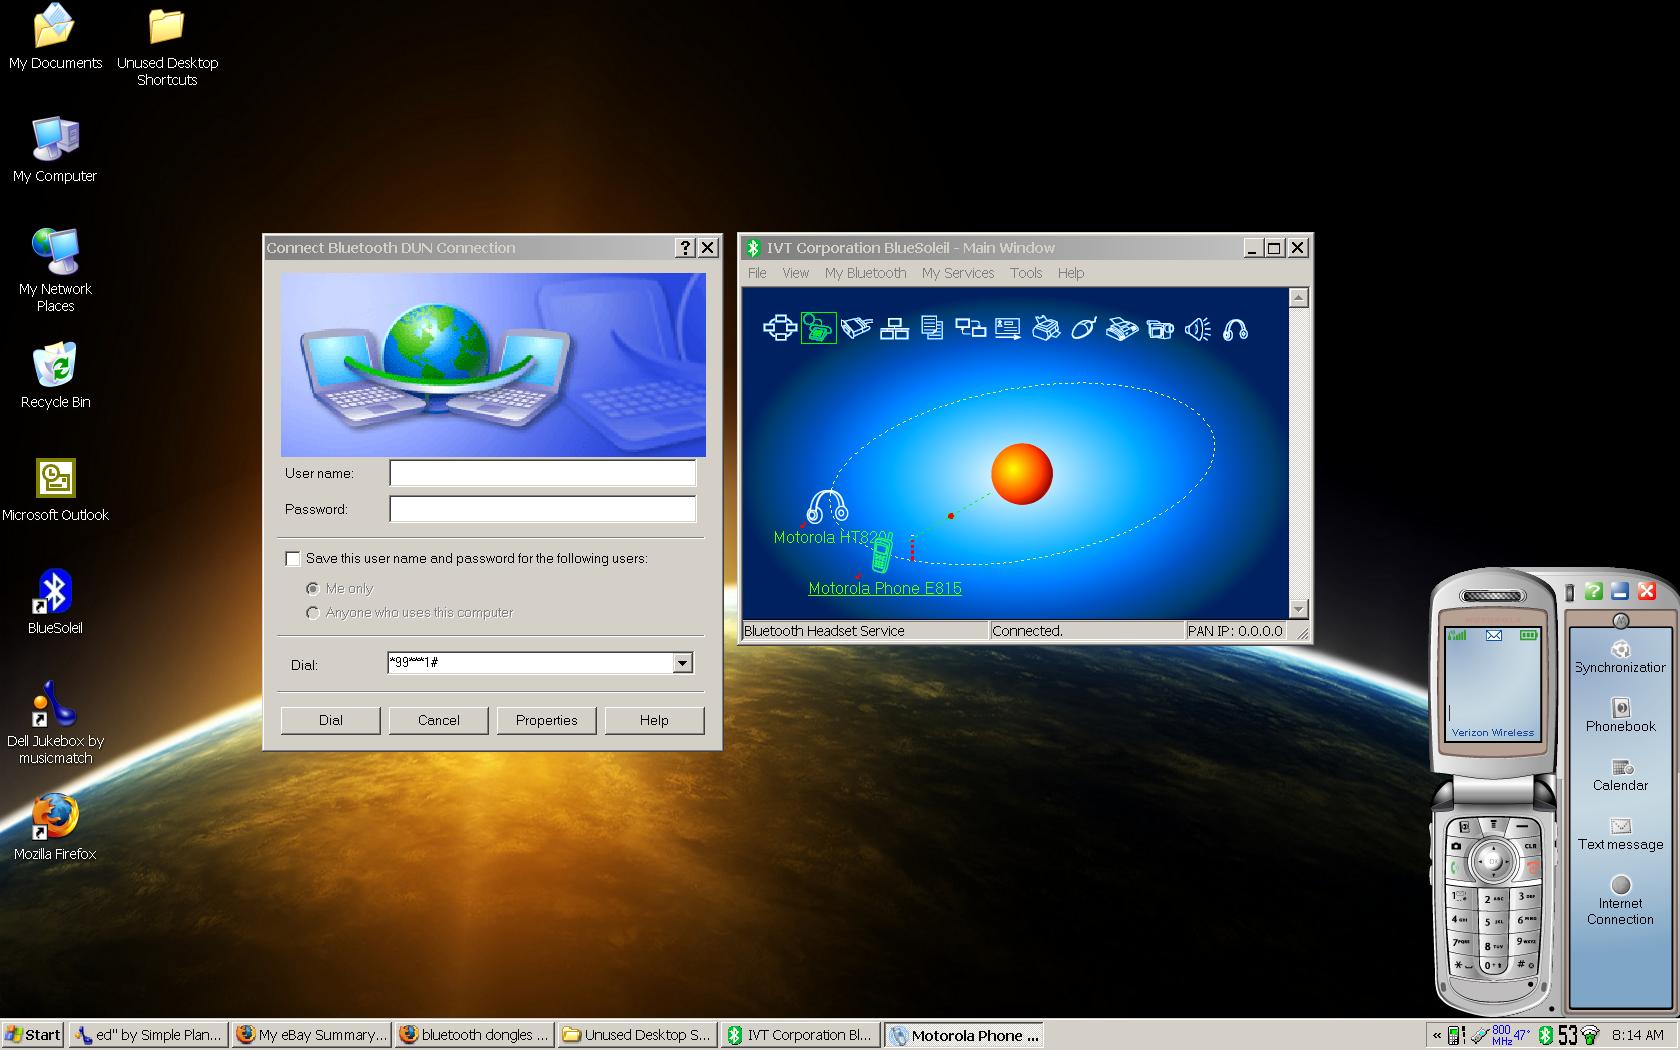
Task: Open Text message in Motorola Phone Tools
Action: pos(1620,834)
